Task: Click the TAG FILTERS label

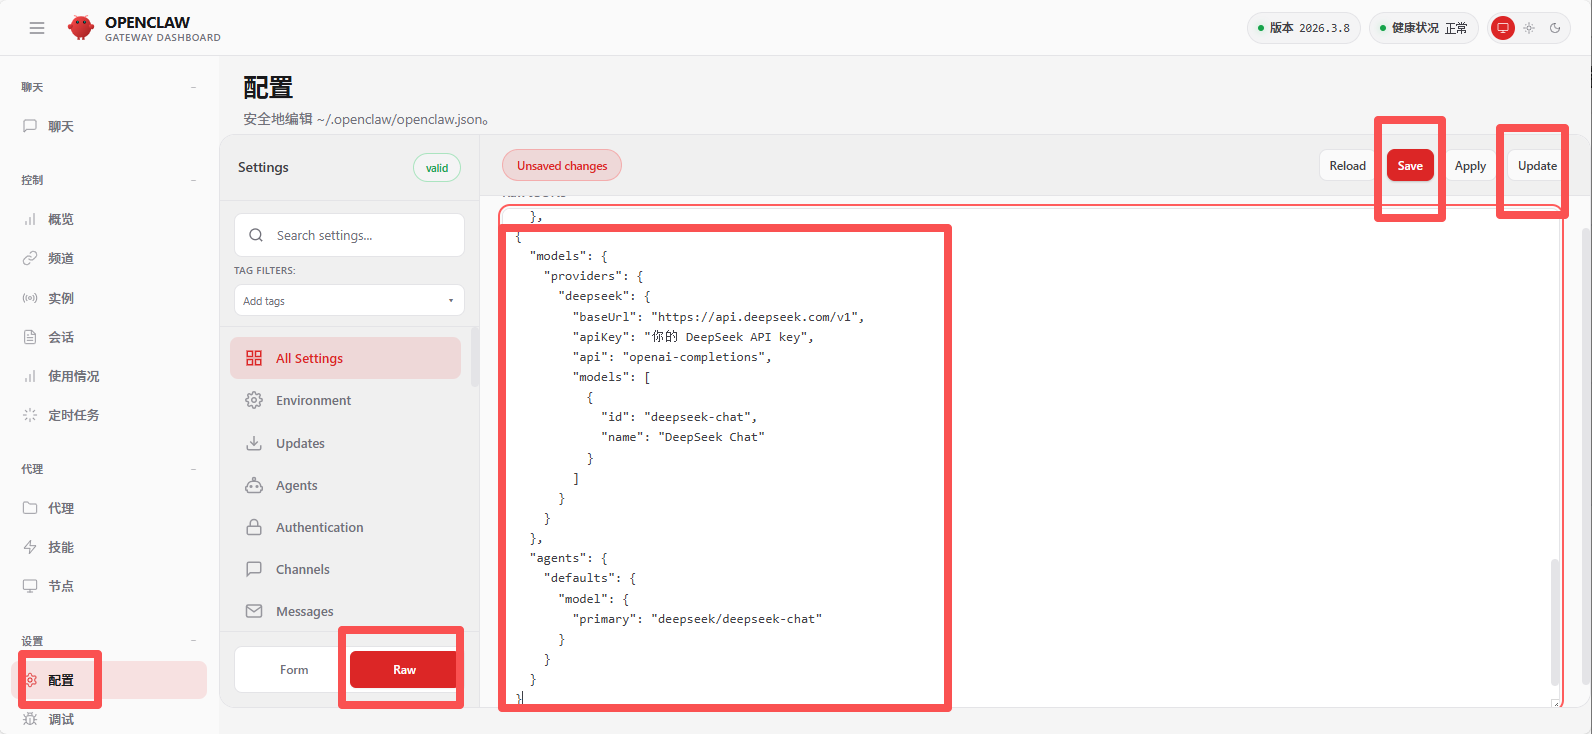Action: (x=265, y=271)
